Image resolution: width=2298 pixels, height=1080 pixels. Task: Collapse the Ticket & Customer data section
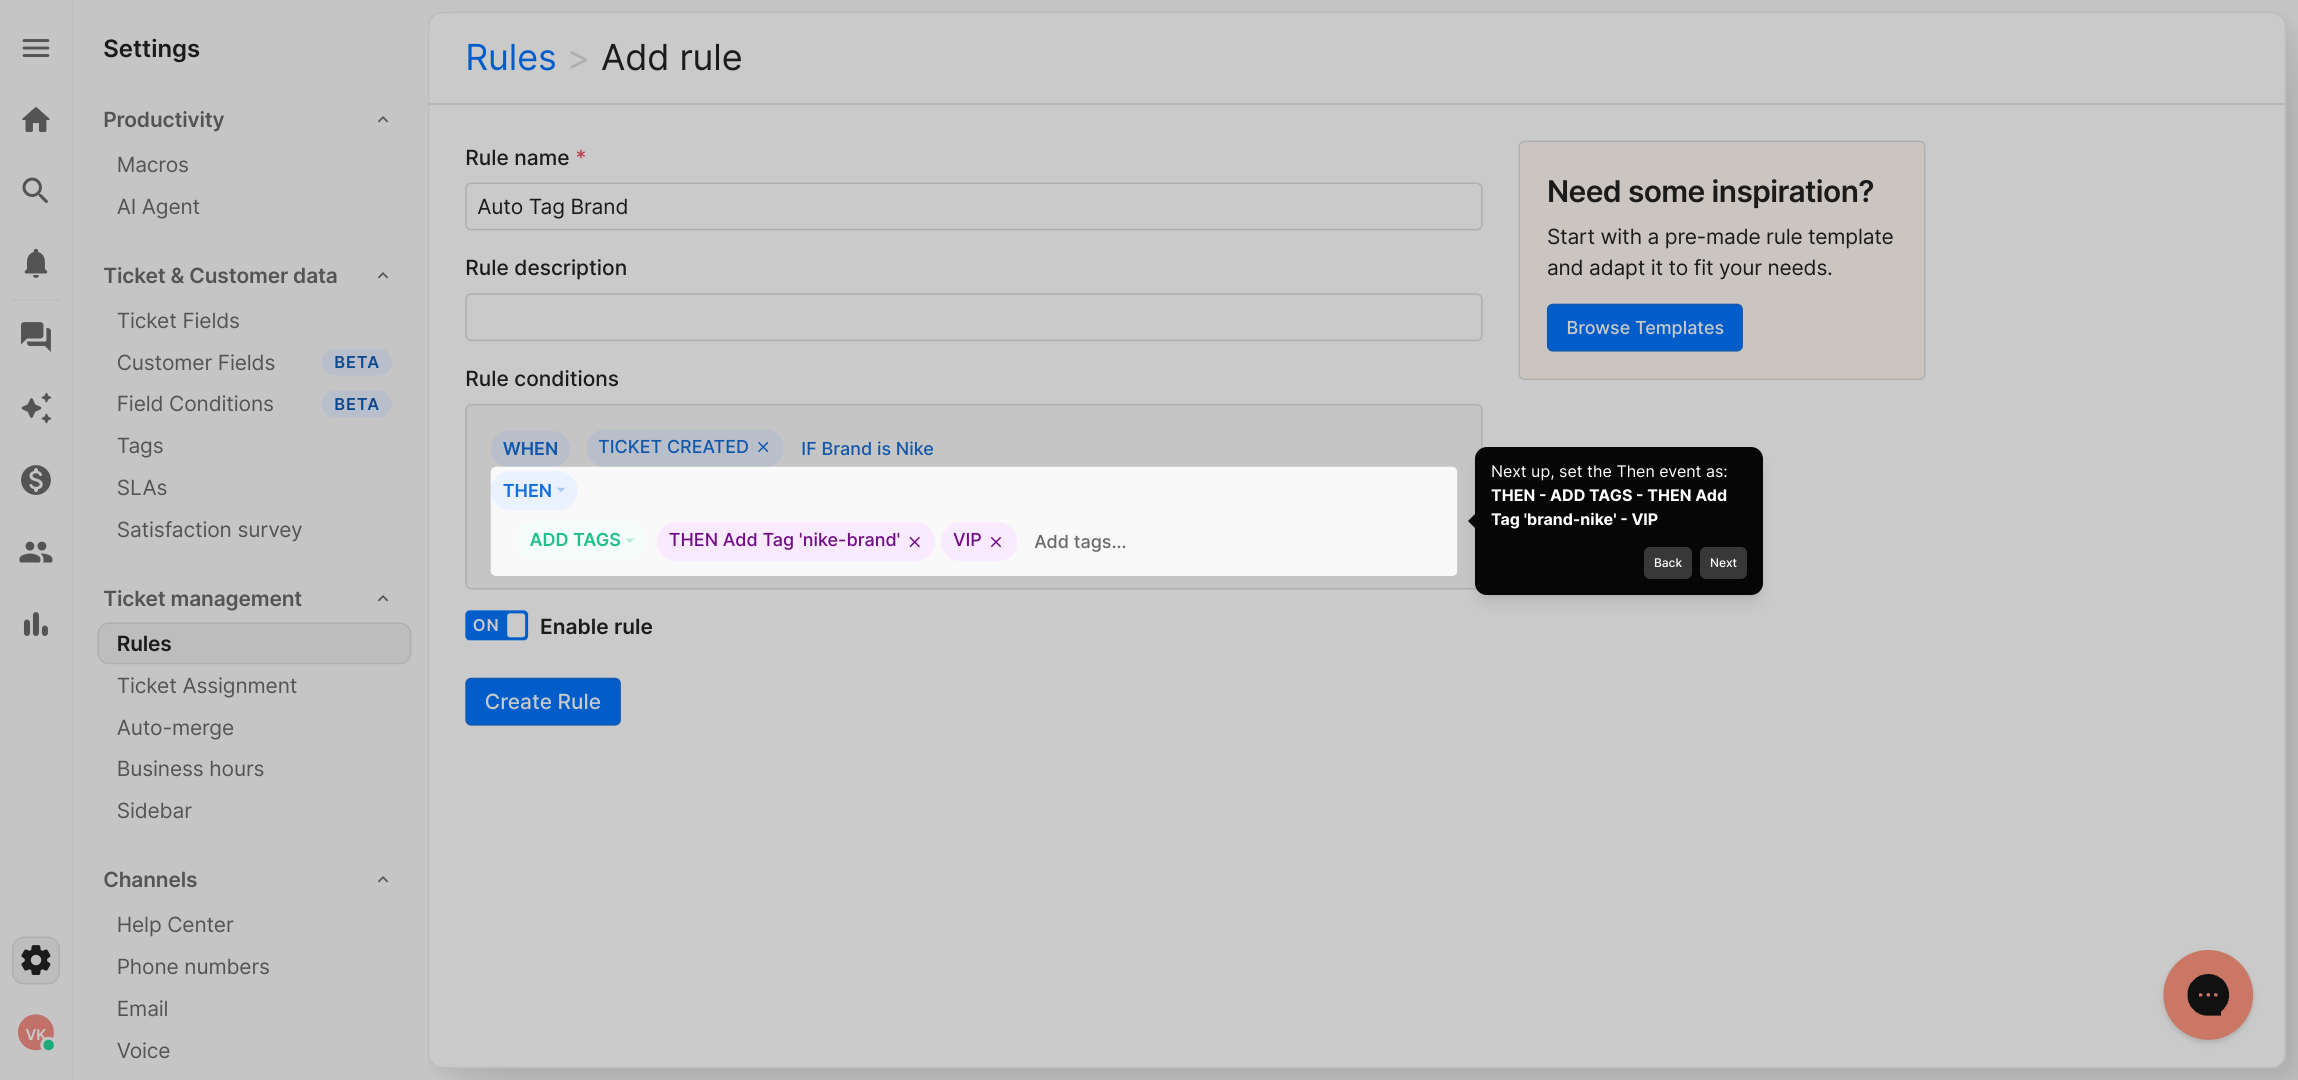[383, 276]
